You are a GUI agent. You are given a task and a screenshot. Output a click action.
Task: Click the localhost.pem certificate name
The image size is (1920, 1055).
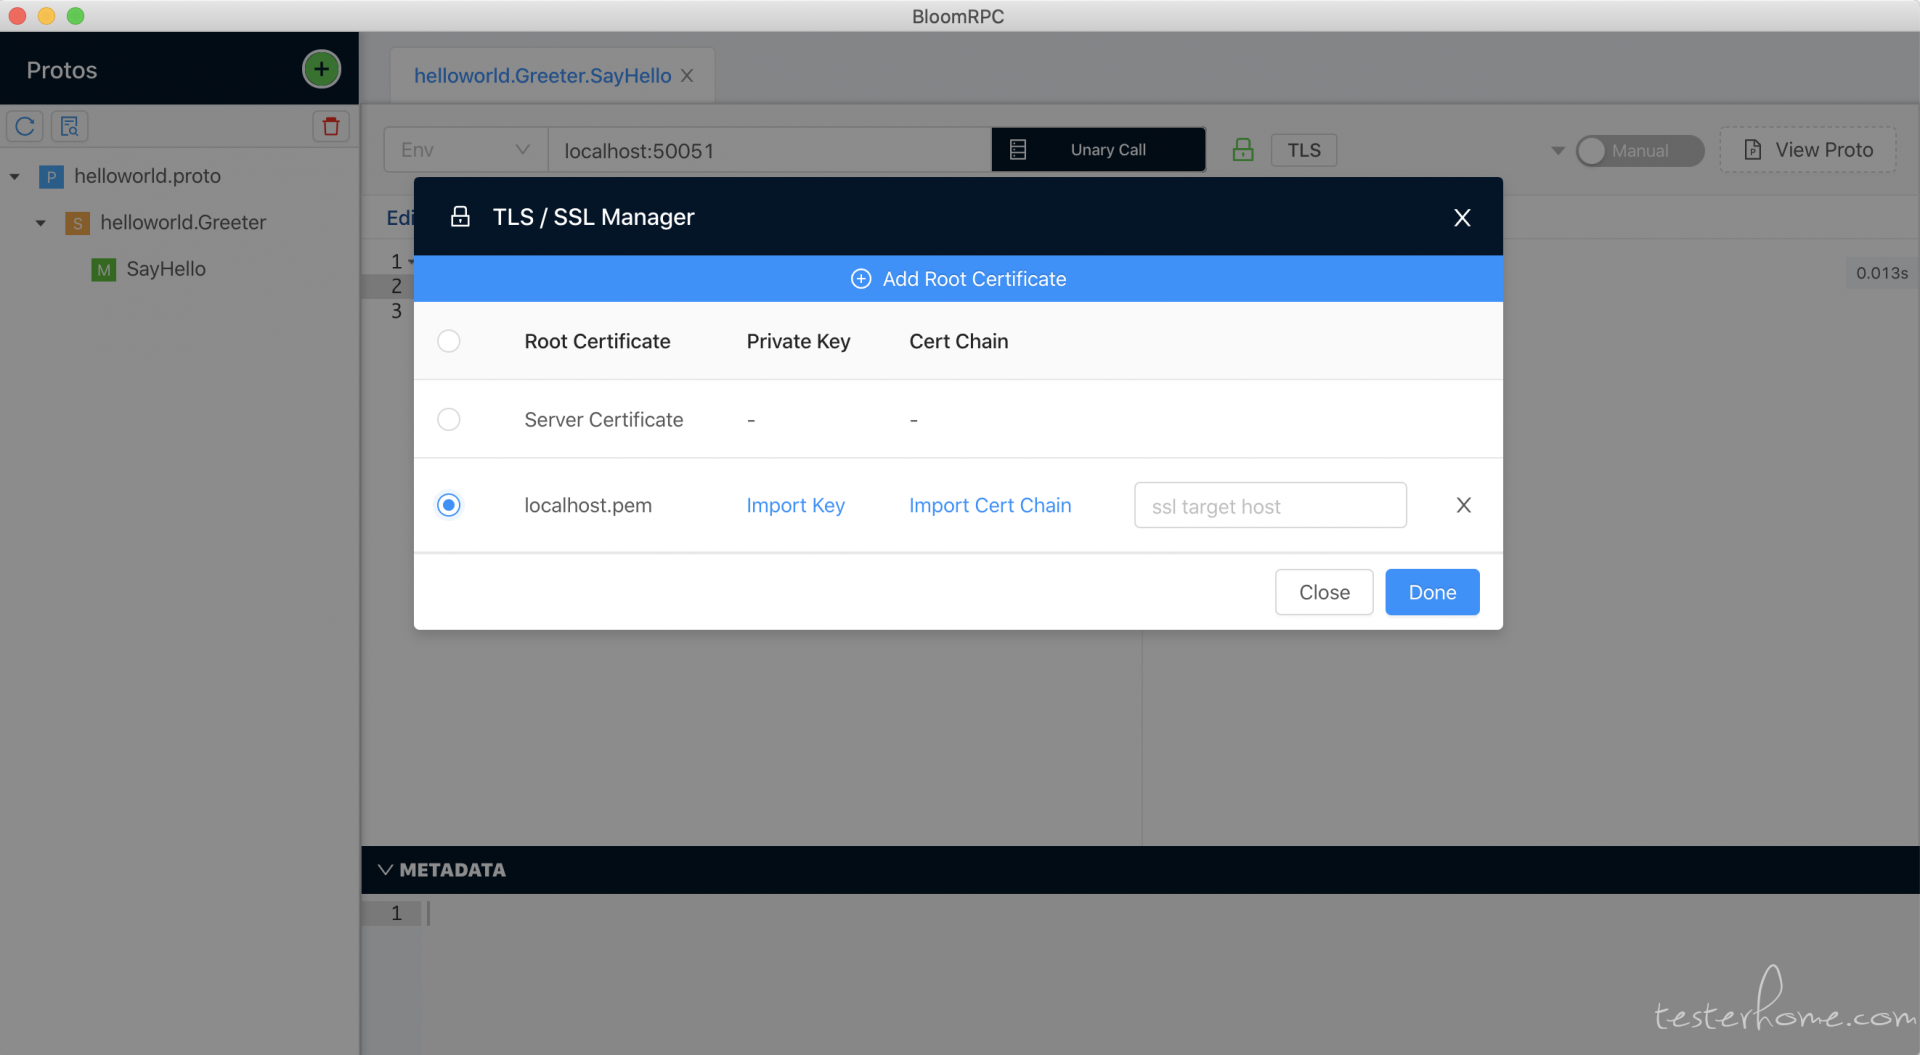click(588, 505)
